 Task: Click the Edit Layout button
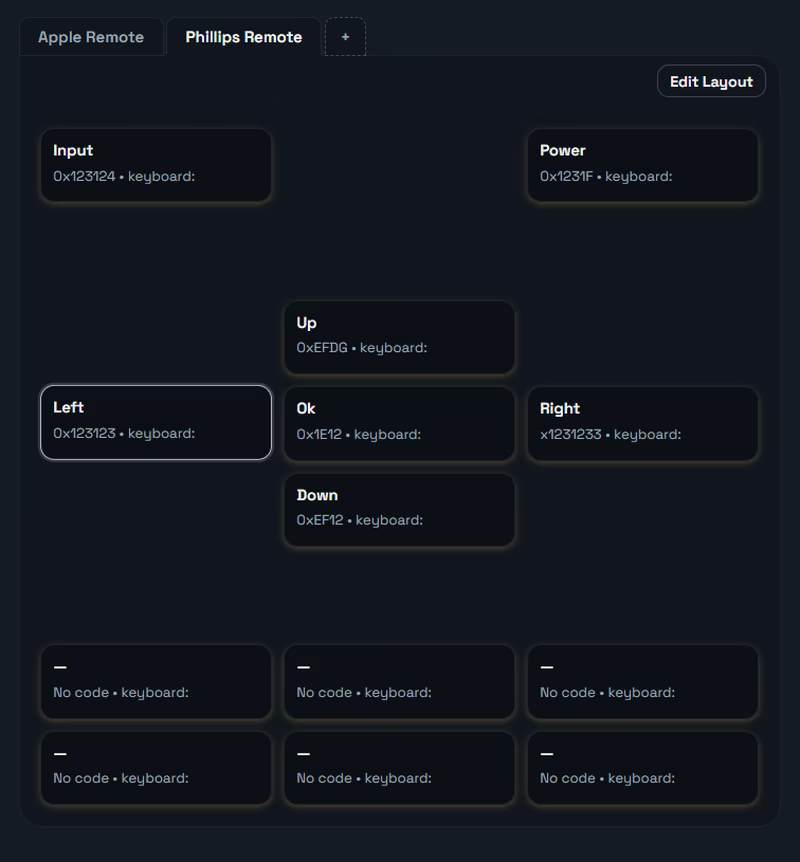(x=711, y=81)
